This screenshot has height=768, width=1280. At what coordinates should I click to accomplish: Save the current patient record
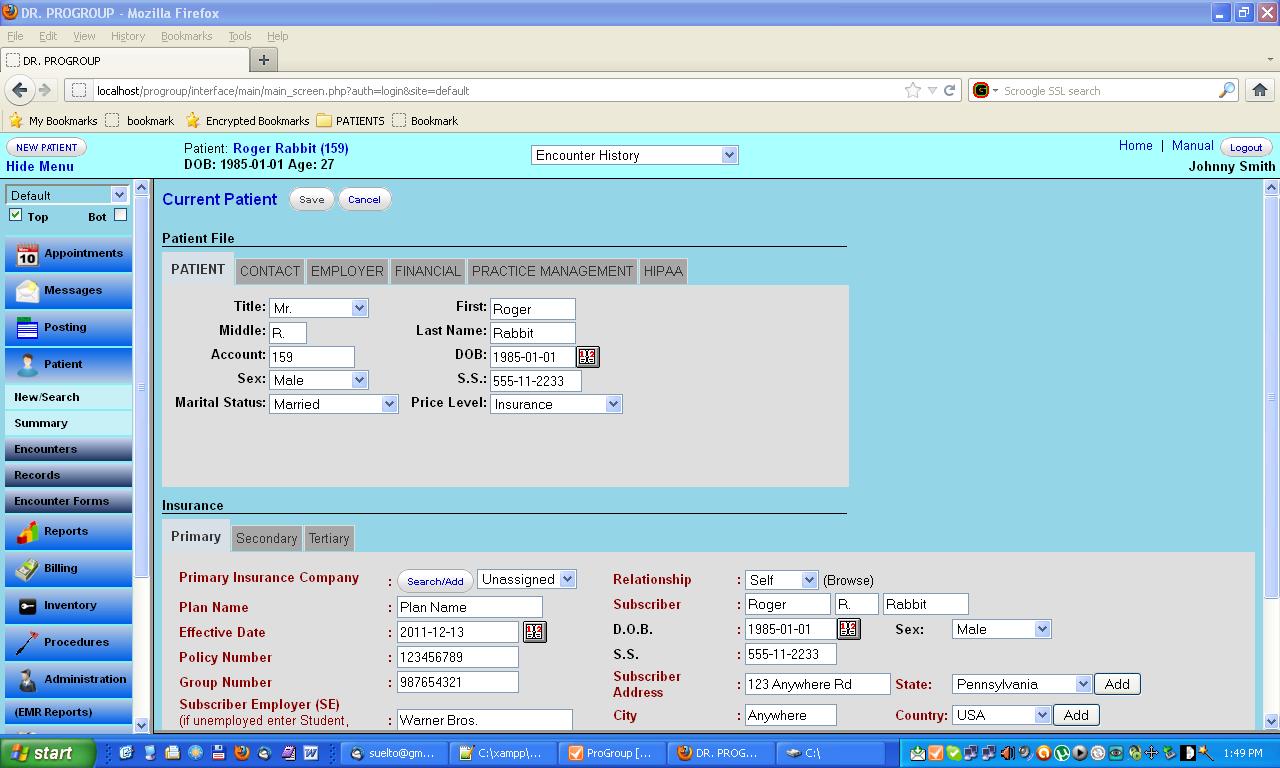311,199
